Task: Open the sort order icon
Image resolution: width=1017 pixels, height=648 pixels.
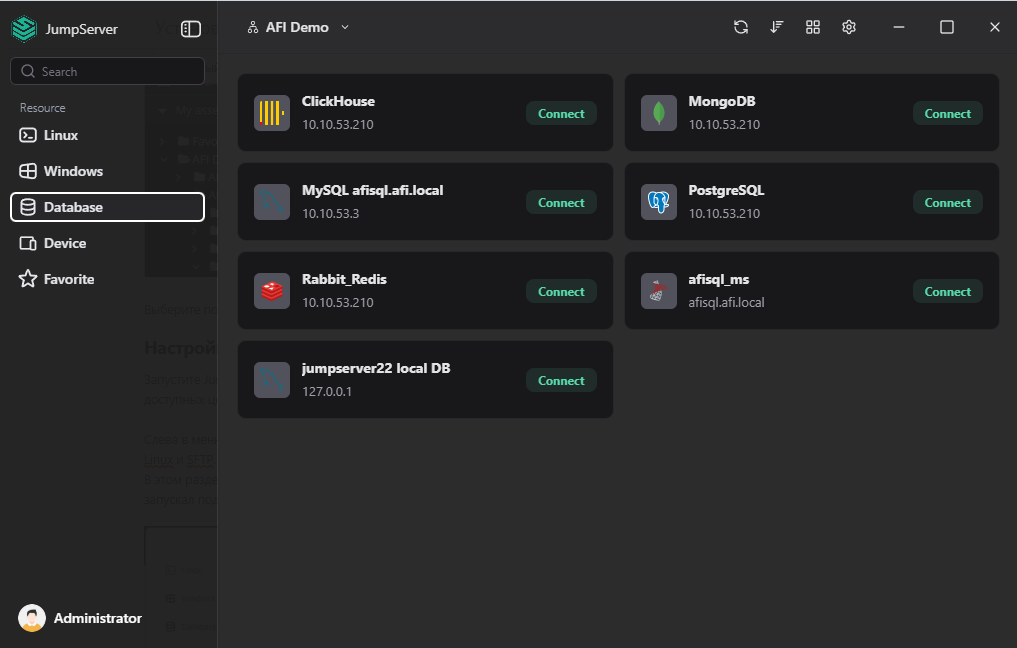Action: (777, 27)
